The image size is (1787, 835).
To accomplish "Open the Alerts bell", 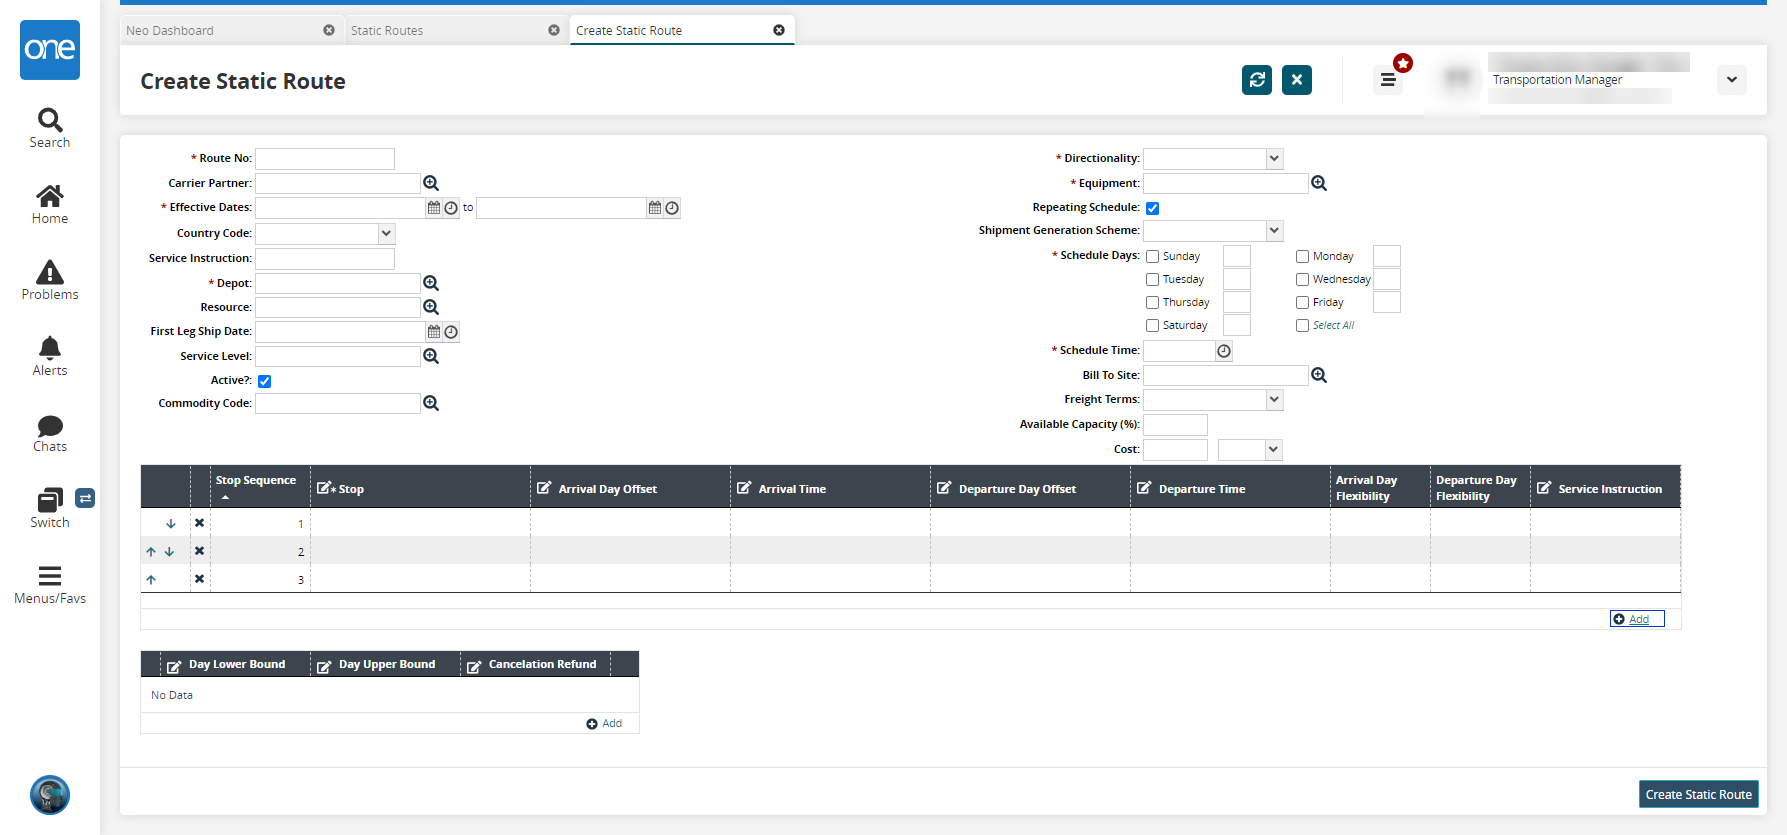I will point(50,357).
